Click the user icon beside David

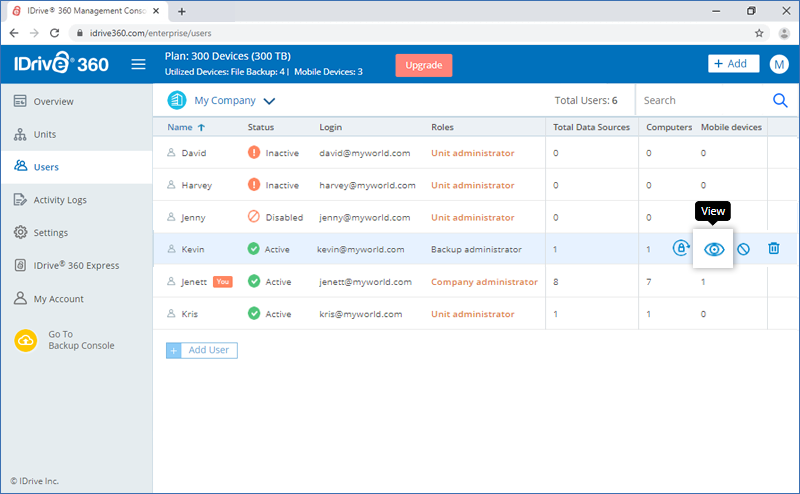point(171,152)
